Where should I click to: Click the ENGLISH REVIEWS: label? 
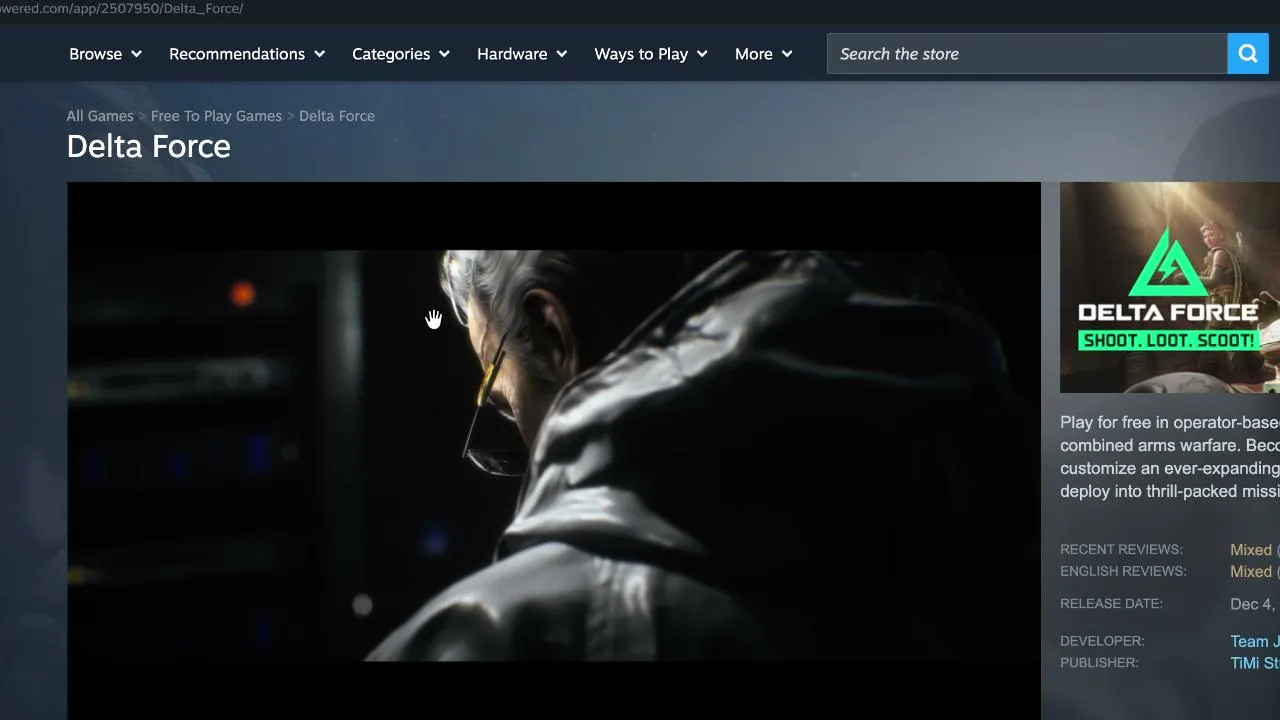pos(1123,572)
